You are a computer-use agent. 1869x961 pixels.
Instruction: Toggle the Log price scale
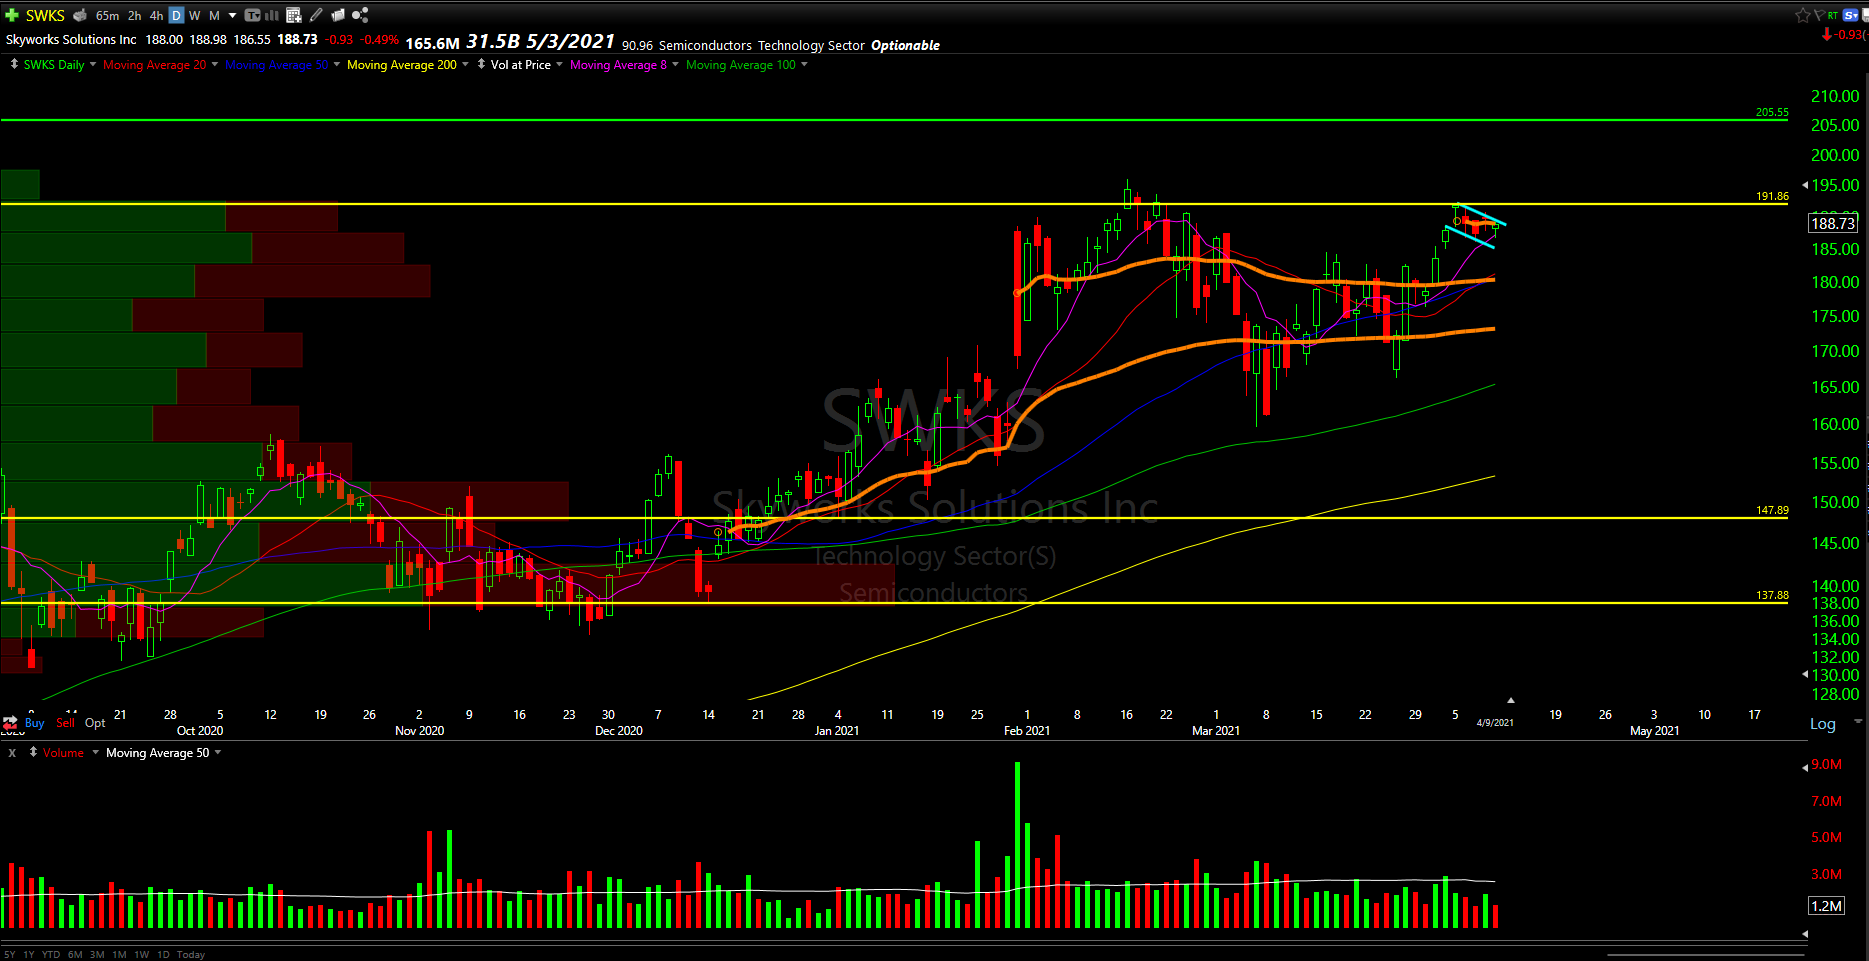[1823, 724]
